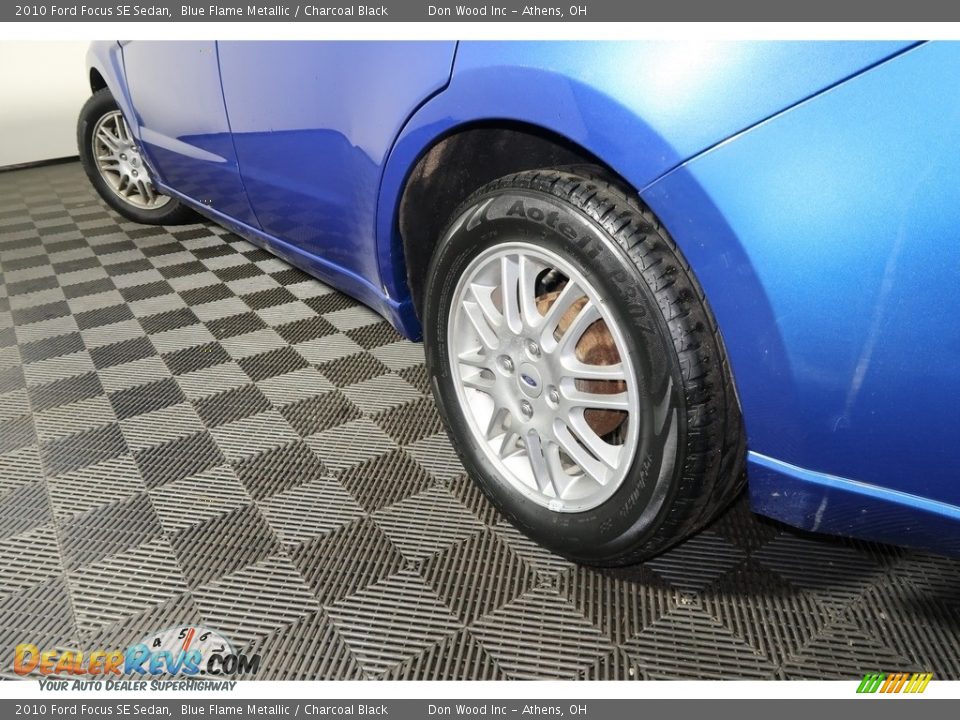Toggle the footer caption bar
Screen dimensions: 960x720
[480, 708]
